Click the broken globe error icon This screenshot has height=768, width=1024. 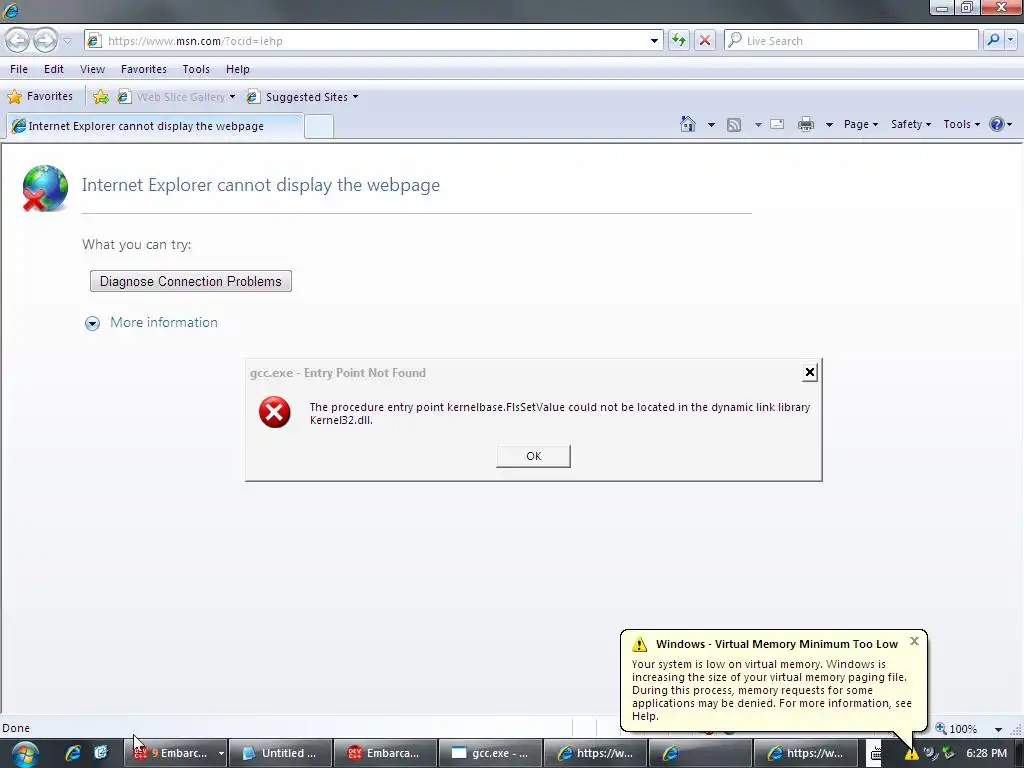(44, 188)
